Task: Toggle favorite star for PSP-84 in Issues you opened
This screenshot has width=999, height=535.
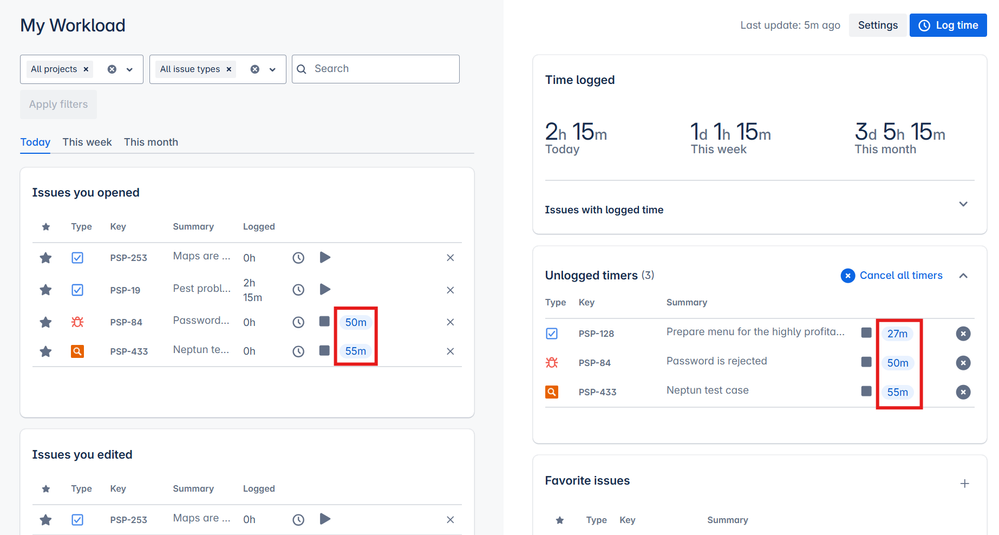Action: [x=45, y=322]
